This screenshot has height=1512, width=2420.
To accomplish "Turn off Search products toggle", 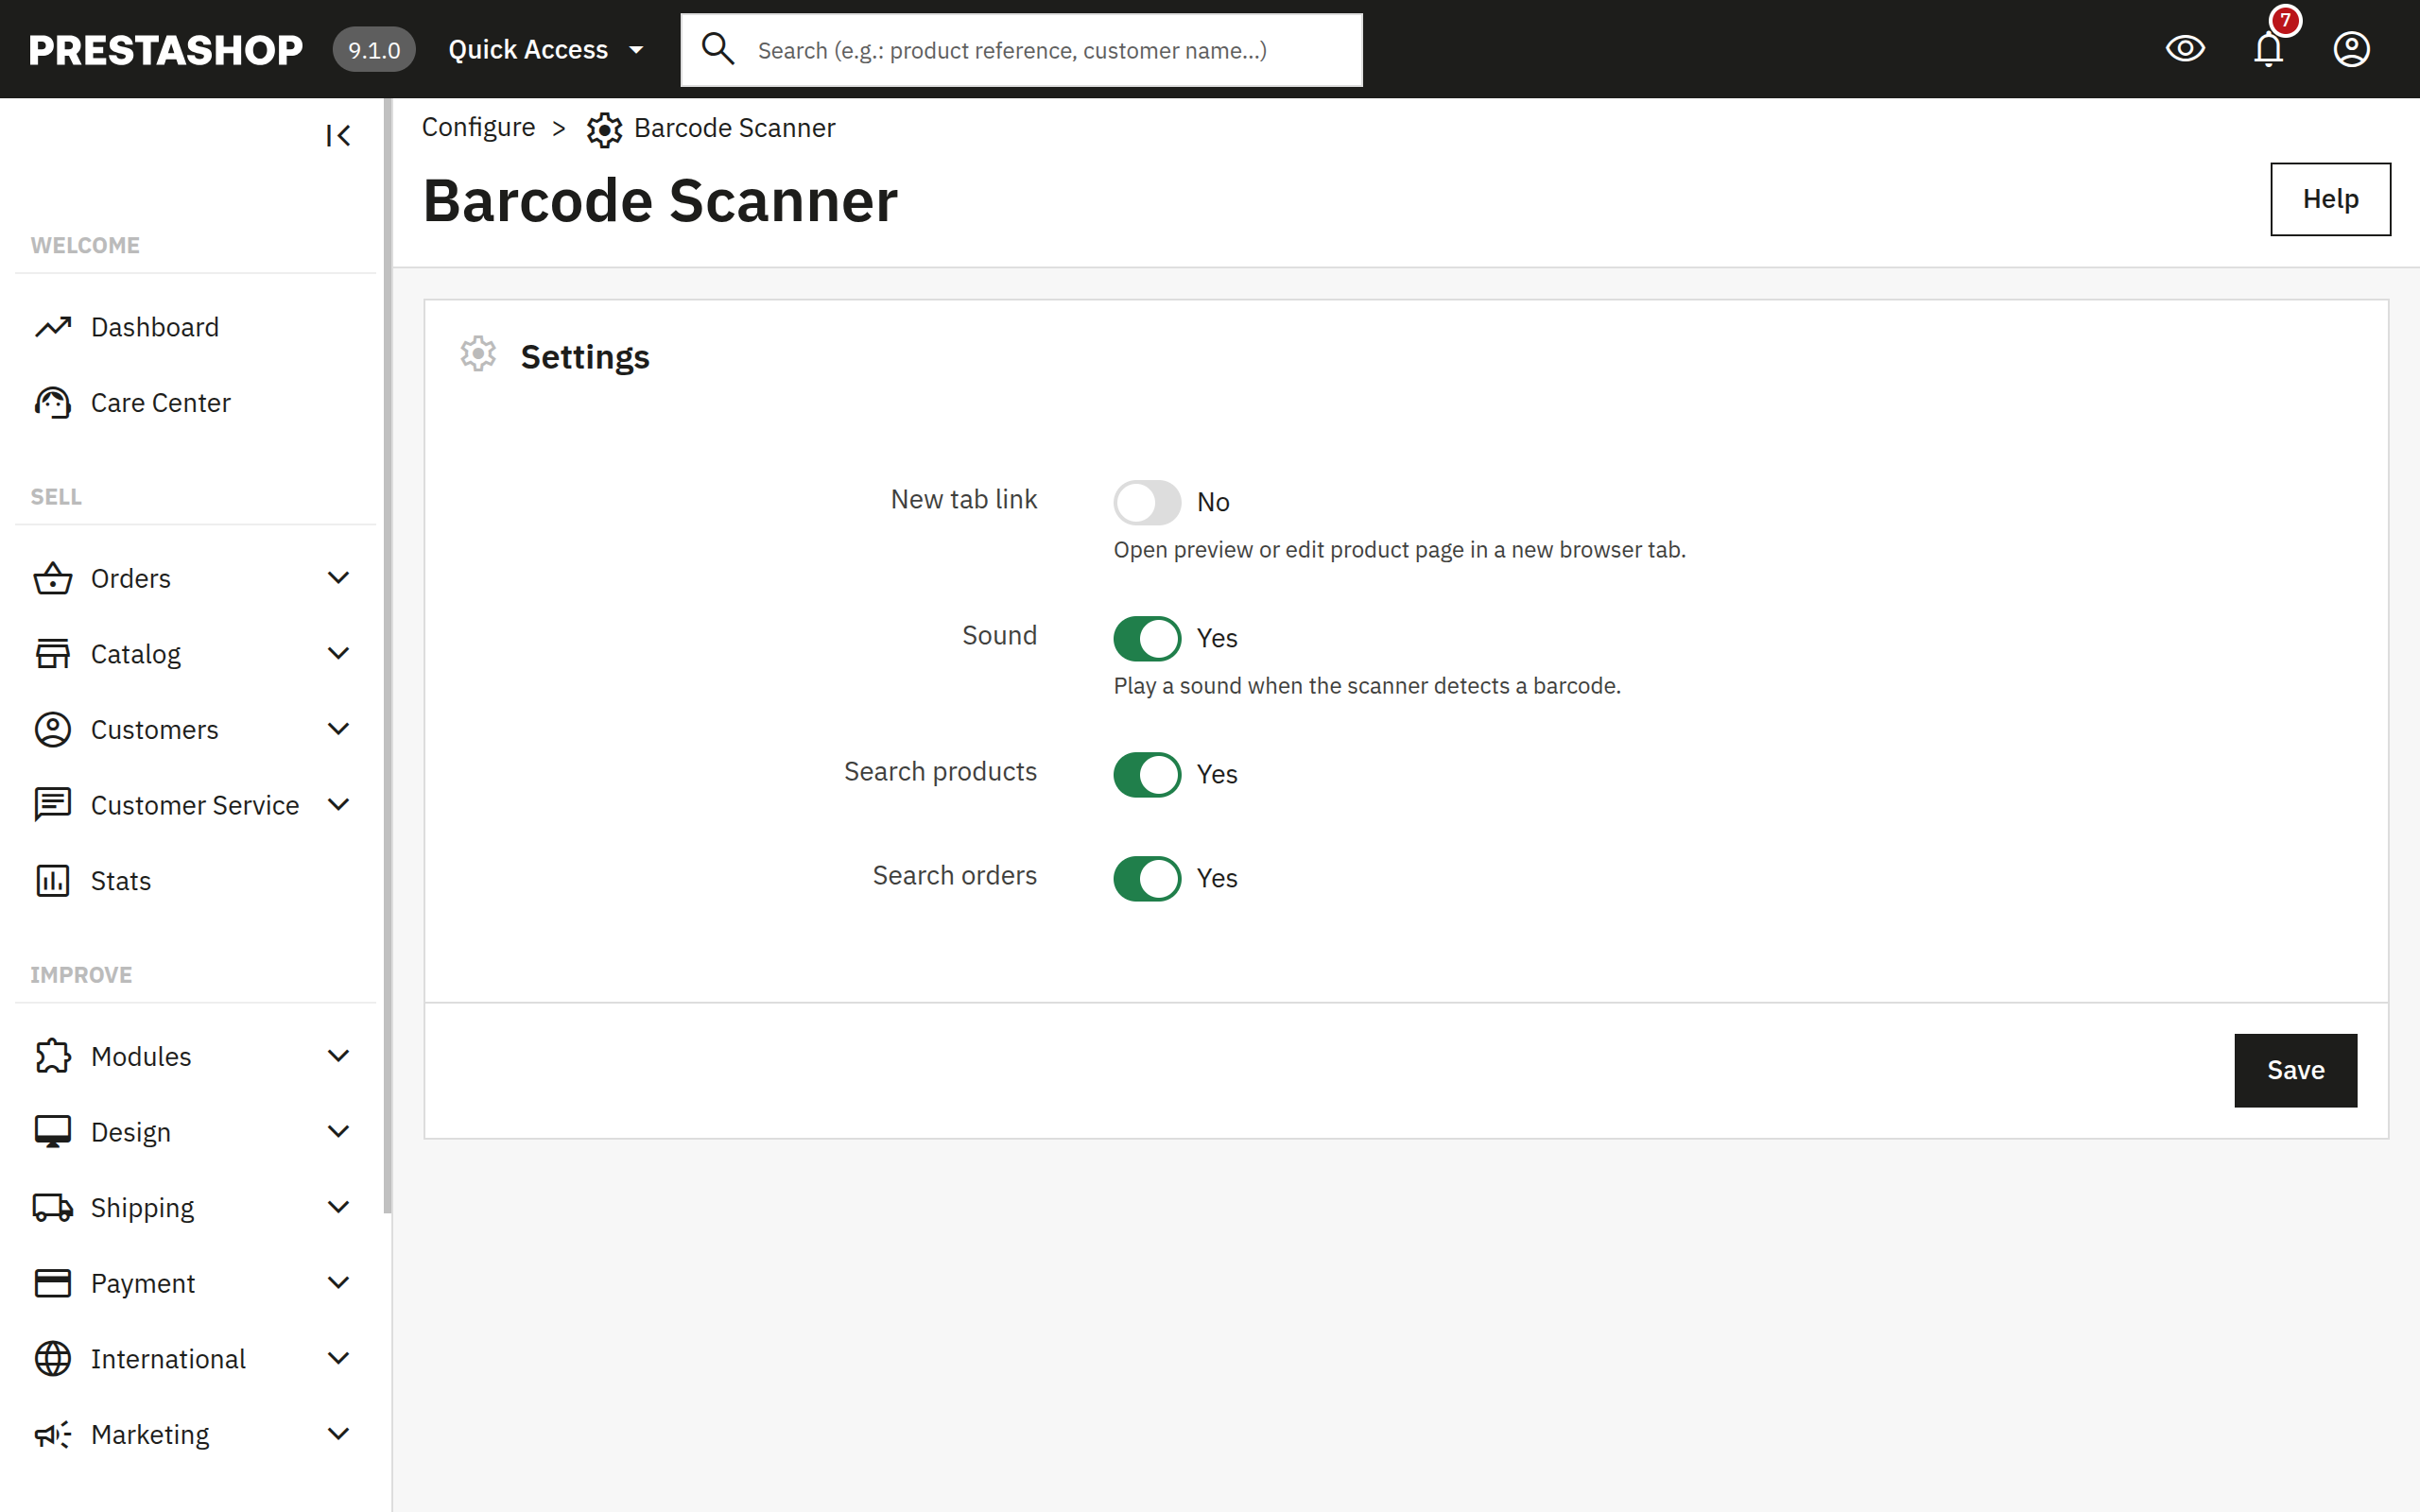I will (x=1147, y=774).
